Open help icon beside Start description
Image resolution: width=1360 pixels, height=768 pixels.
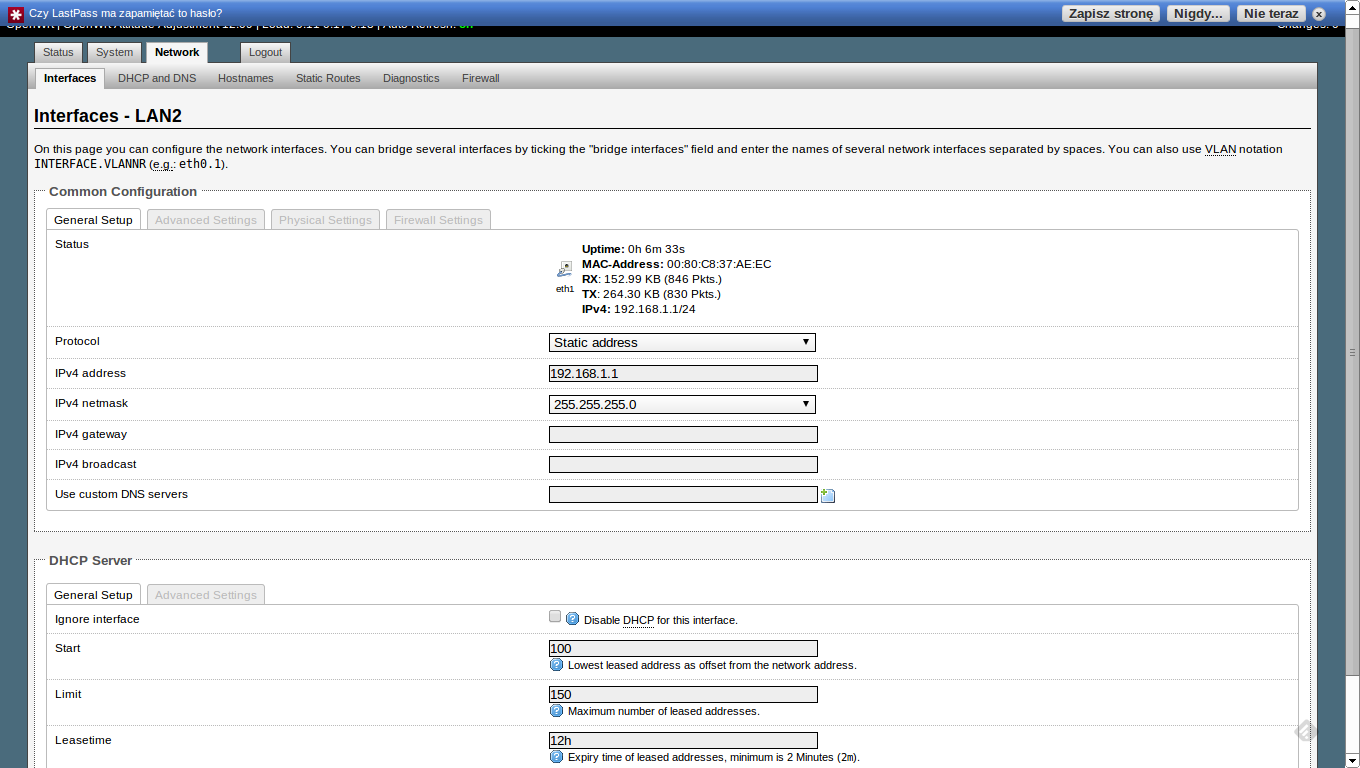[557, 665]
